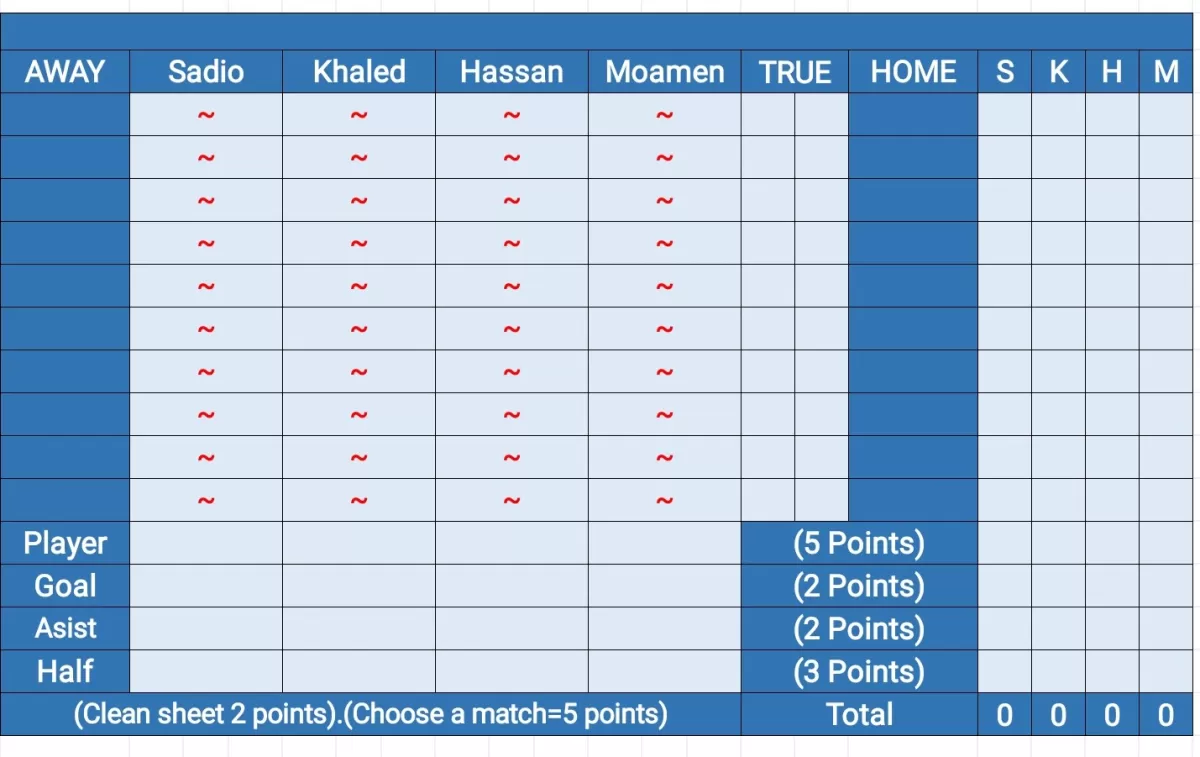Select the first tilde under Sadio
The width and height of the screenshot is (1200, 757).
(206, 115)
